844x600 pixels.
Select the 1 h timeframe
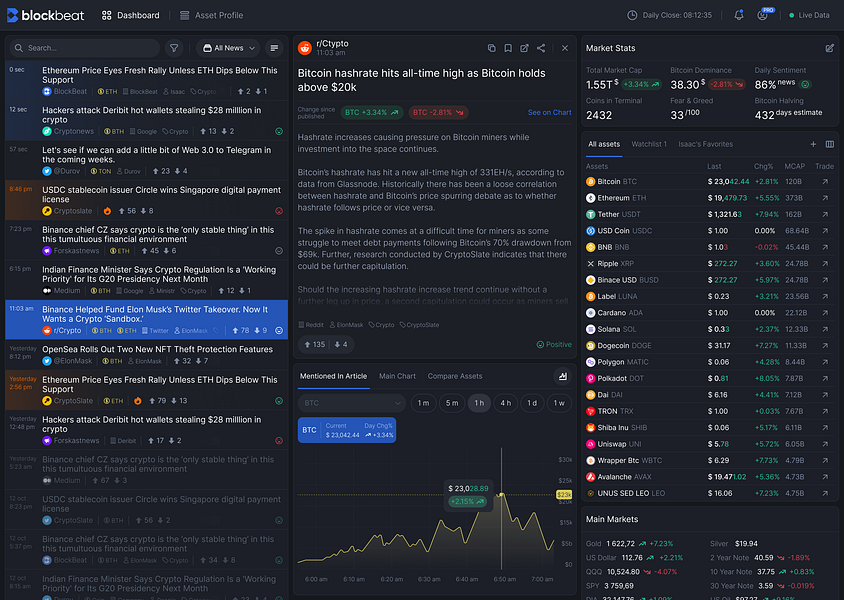pos(479,403)
